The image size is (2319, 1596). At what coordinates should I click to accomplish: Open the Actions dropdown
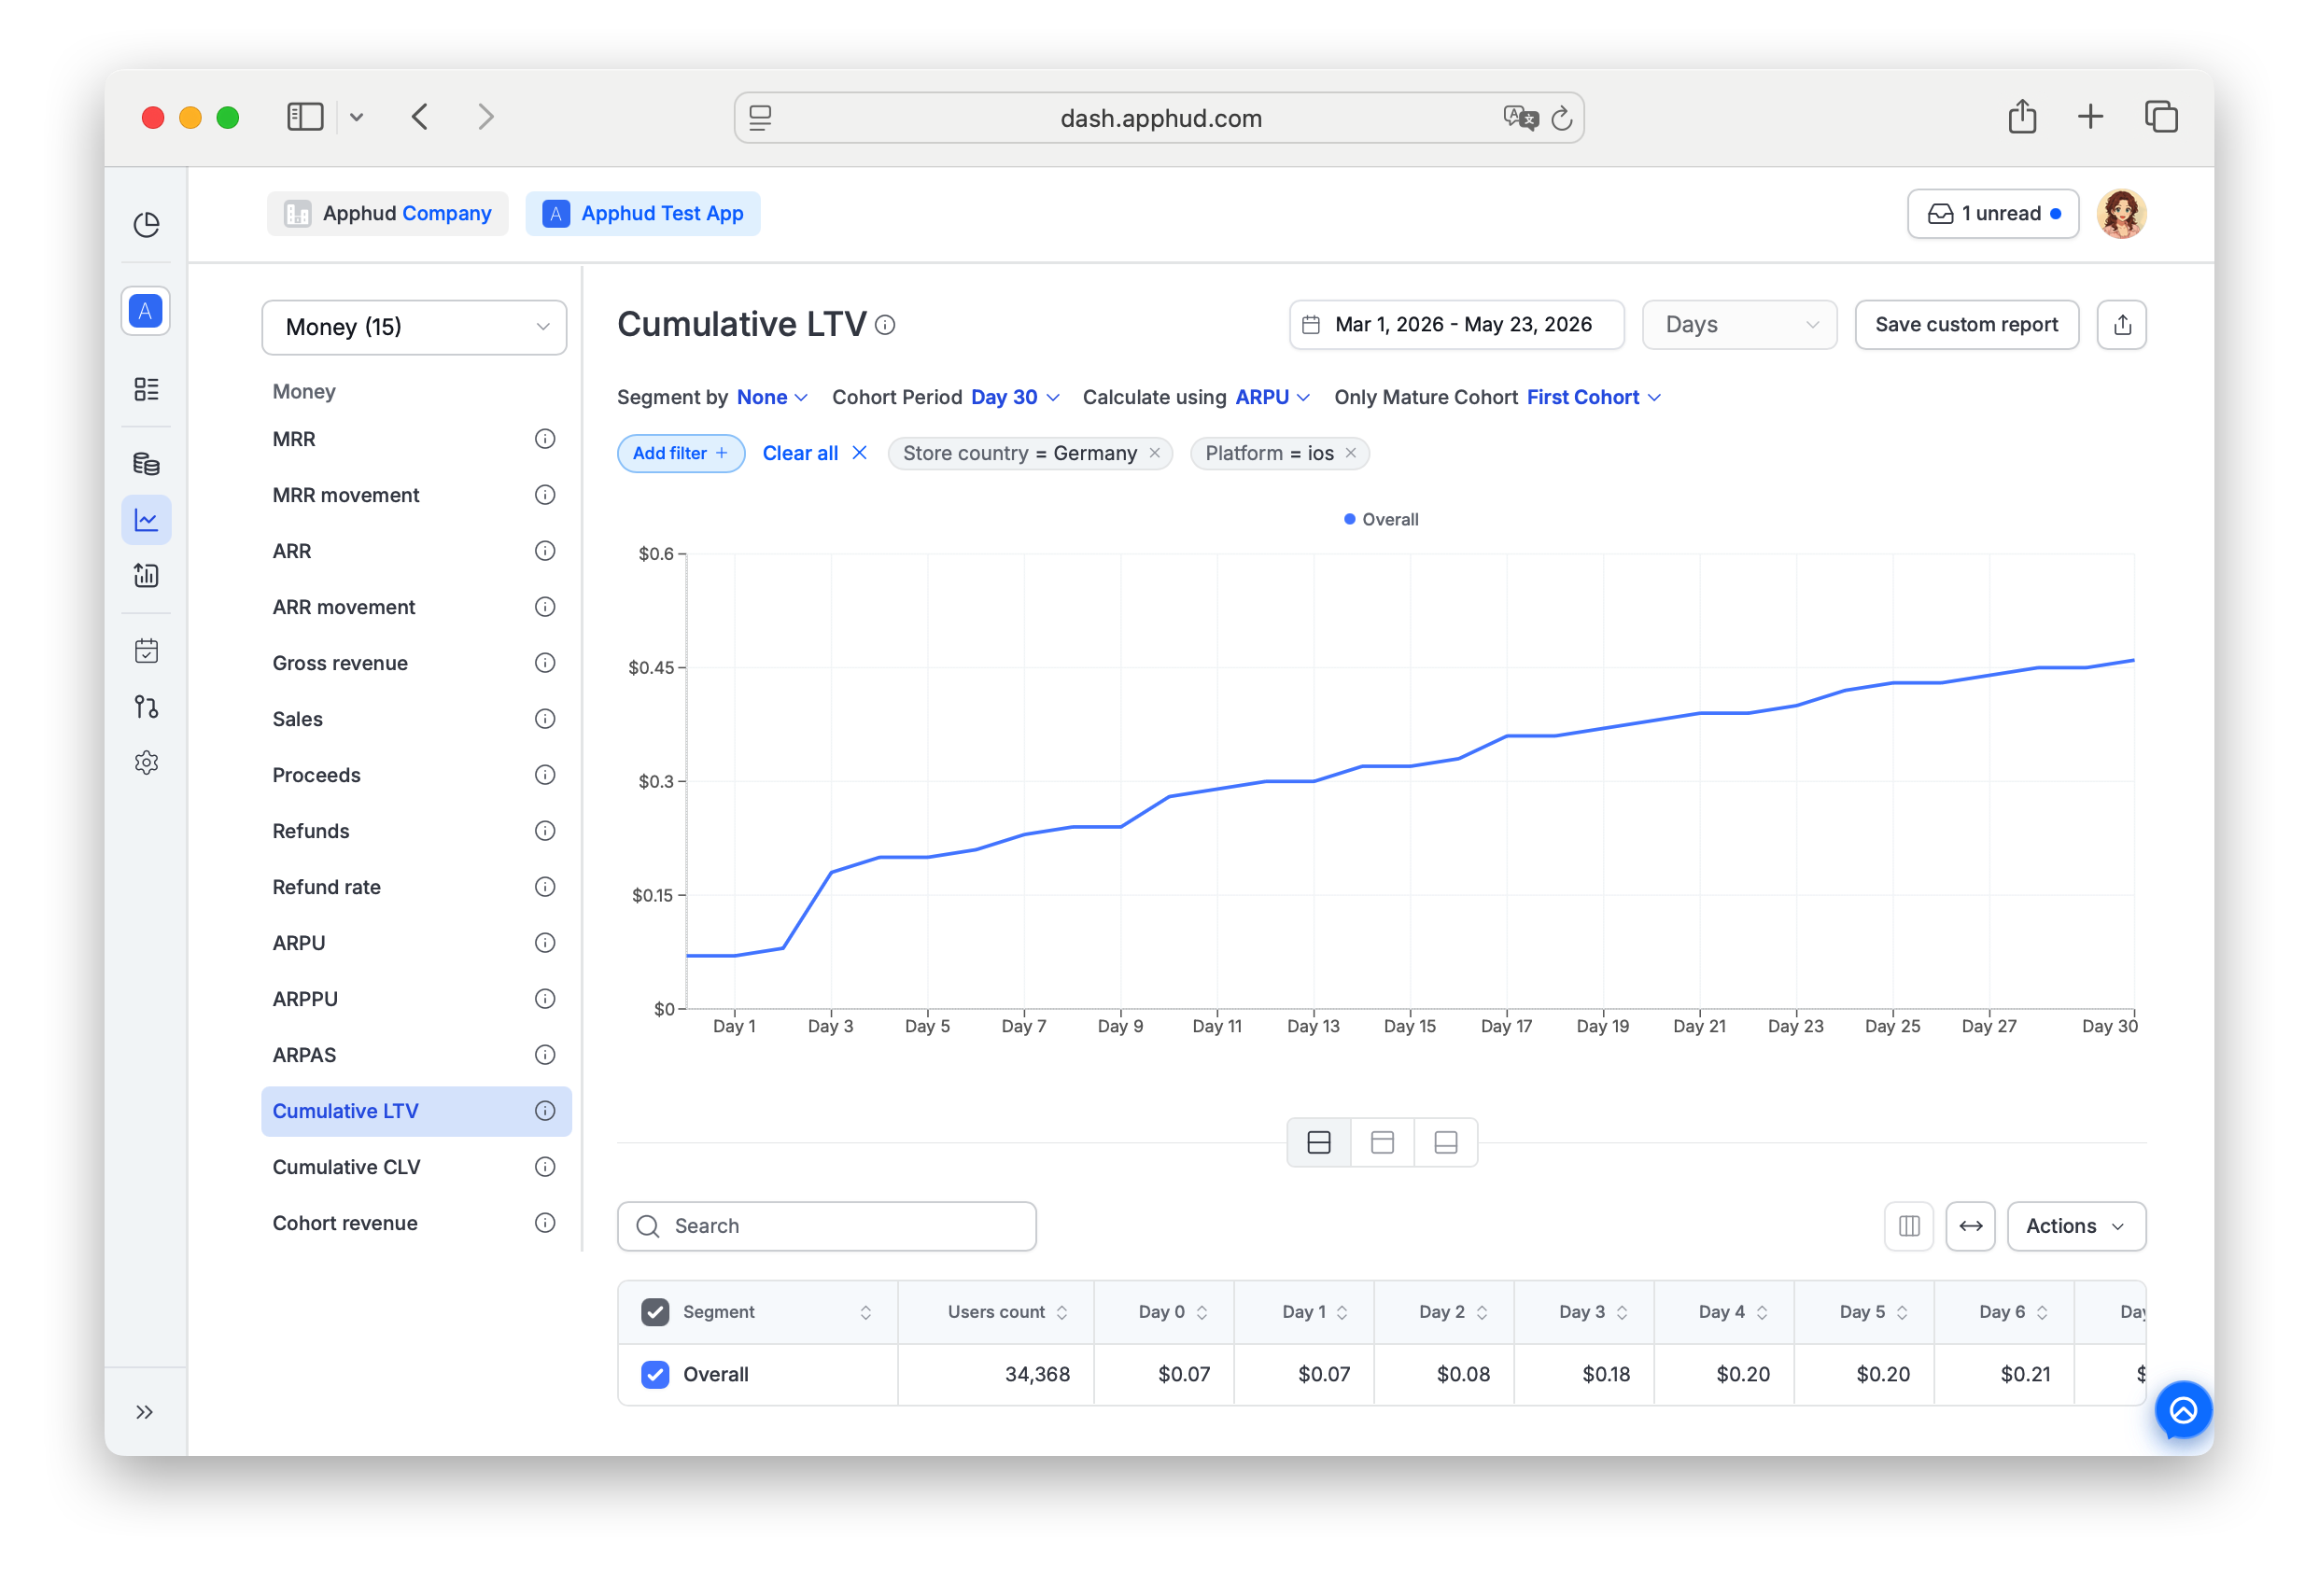coord(2075,1226)
